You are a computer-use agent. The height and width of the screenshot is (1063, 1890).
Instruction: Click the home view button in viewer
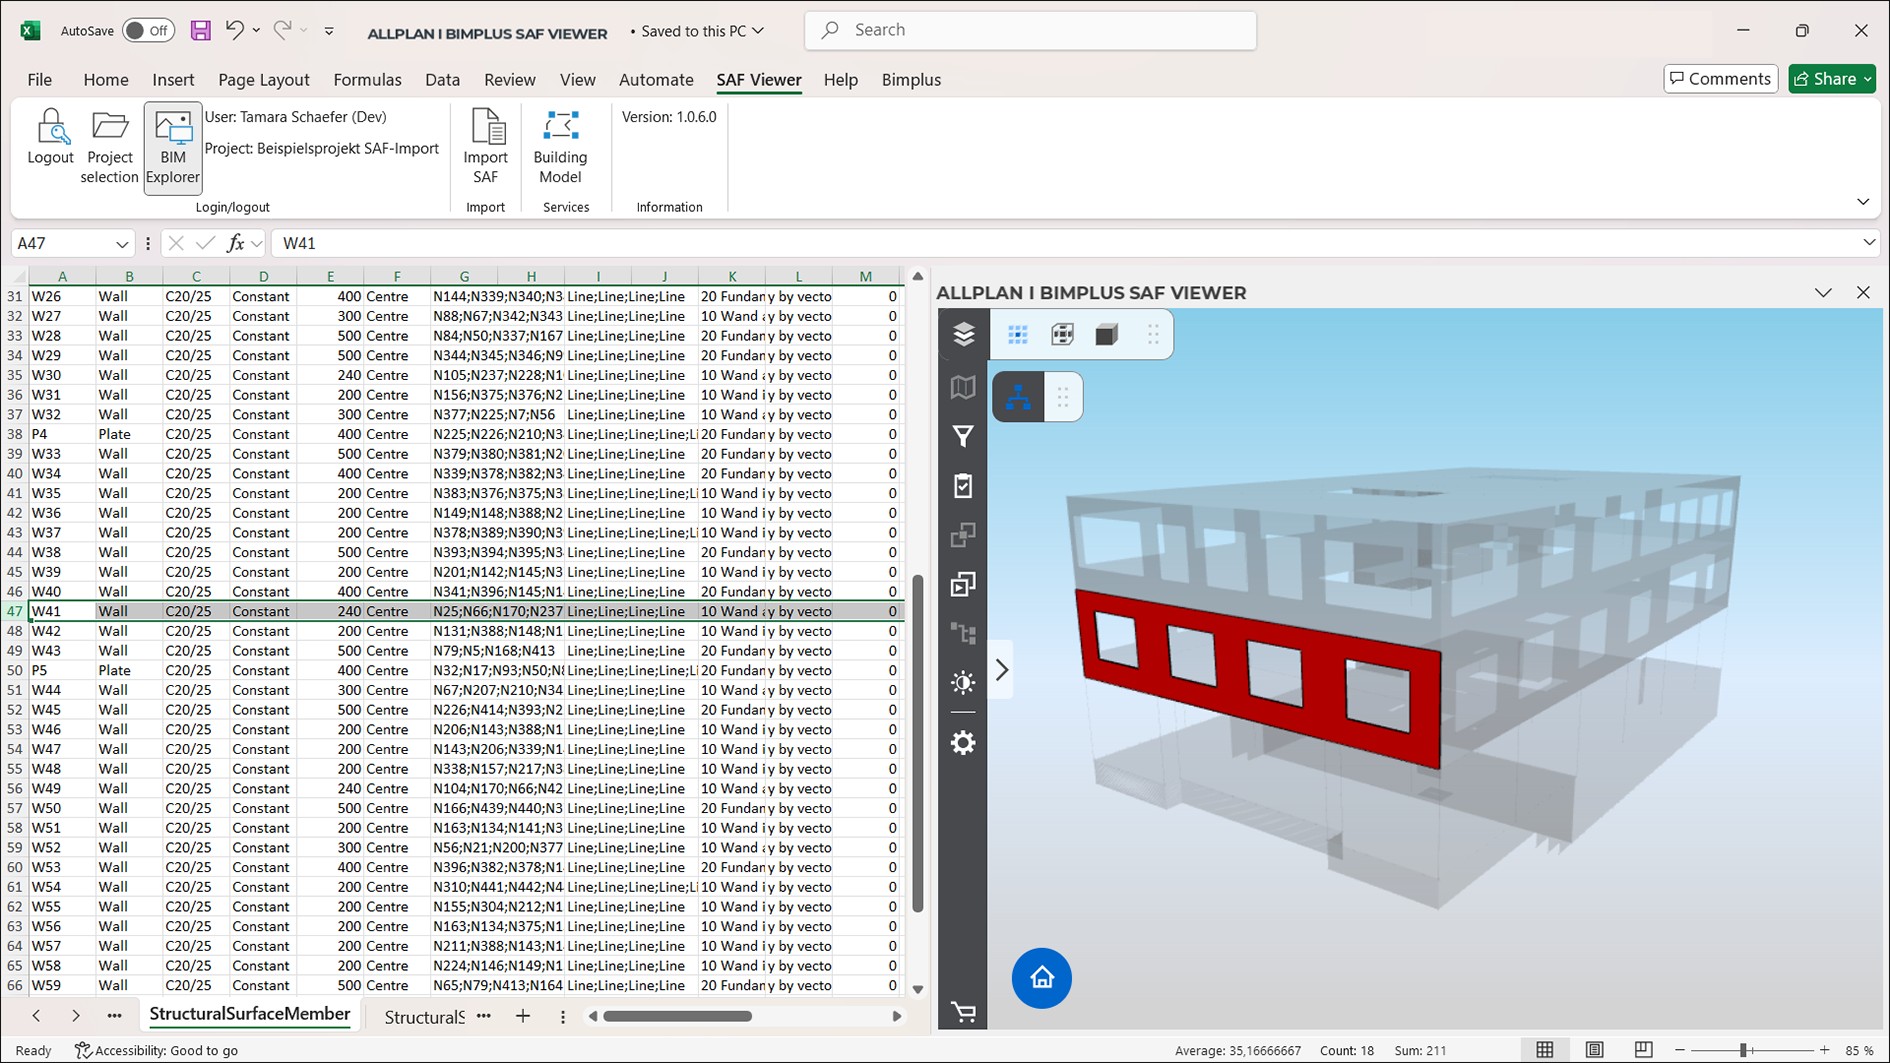click(1041, 978)
